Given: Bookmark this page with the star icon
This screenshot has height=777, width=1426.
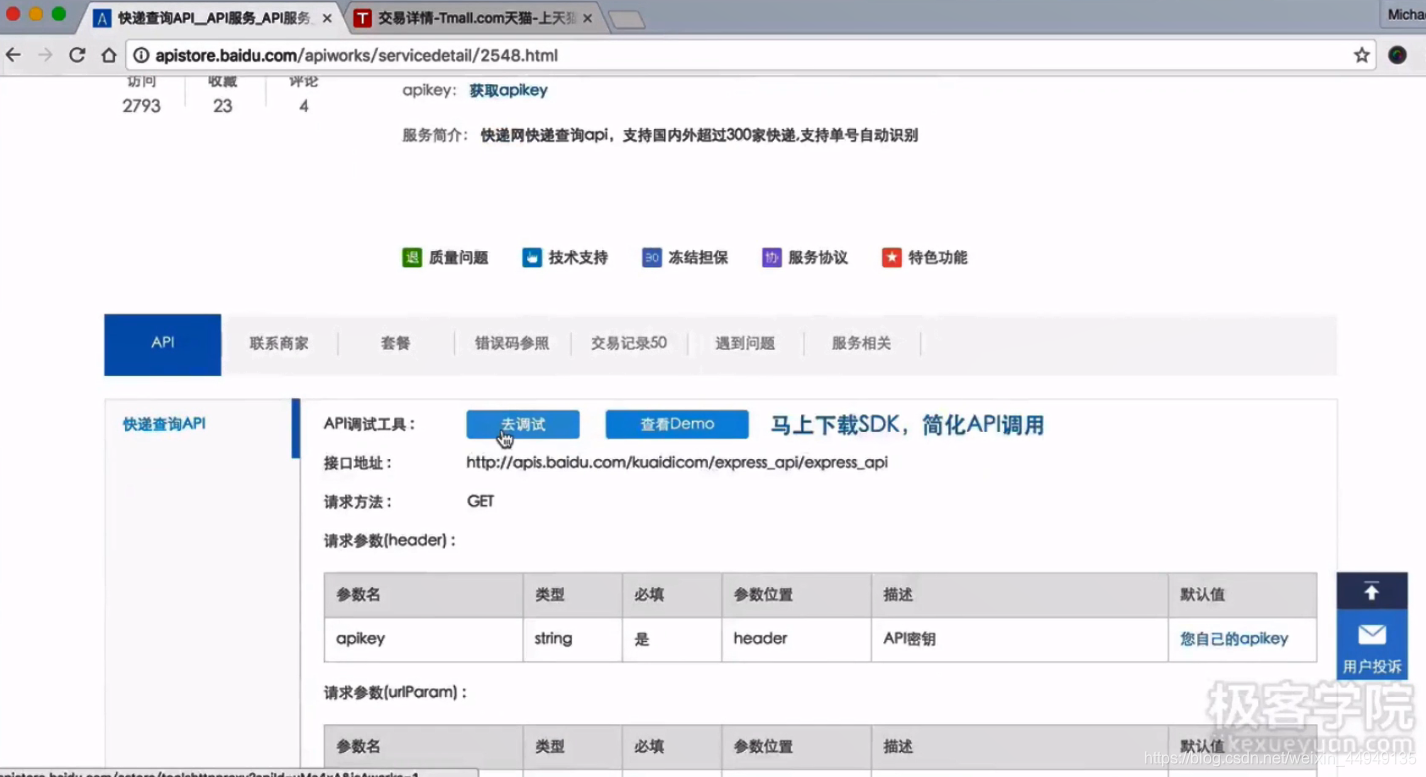Looking at the screenshot, I should click(1361, 56).
